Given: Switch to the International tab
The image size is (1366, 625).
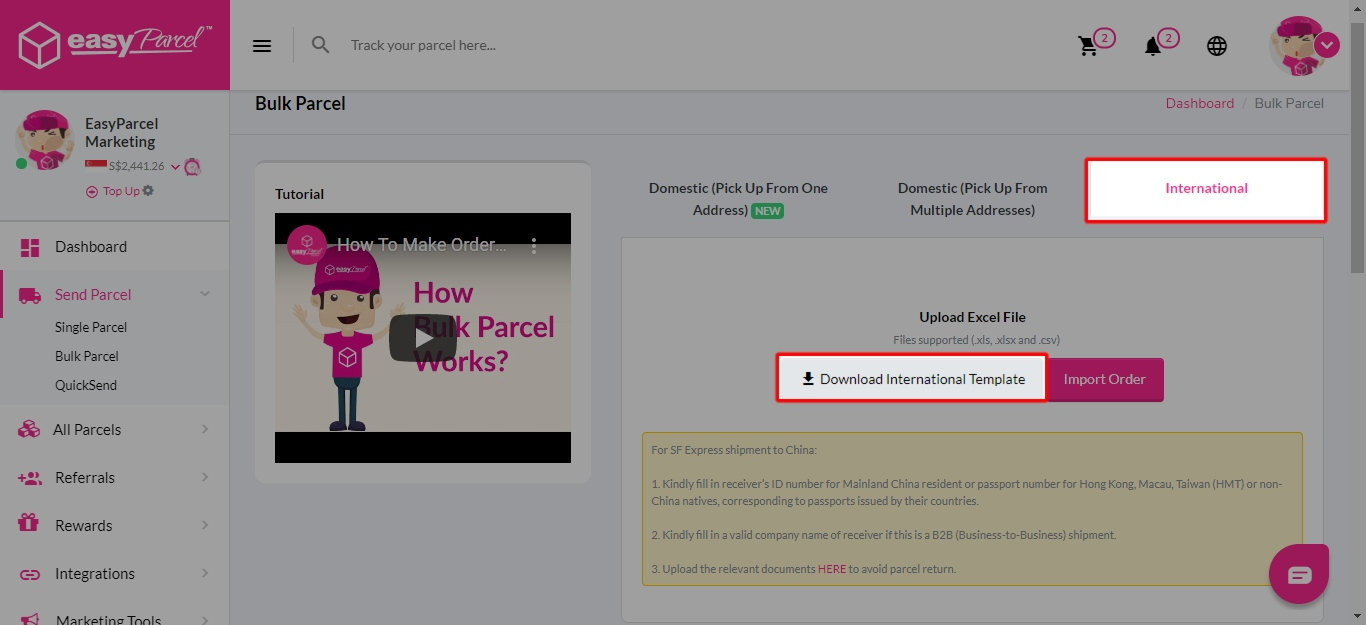Looking at the screenshot, I should 1205,188.
